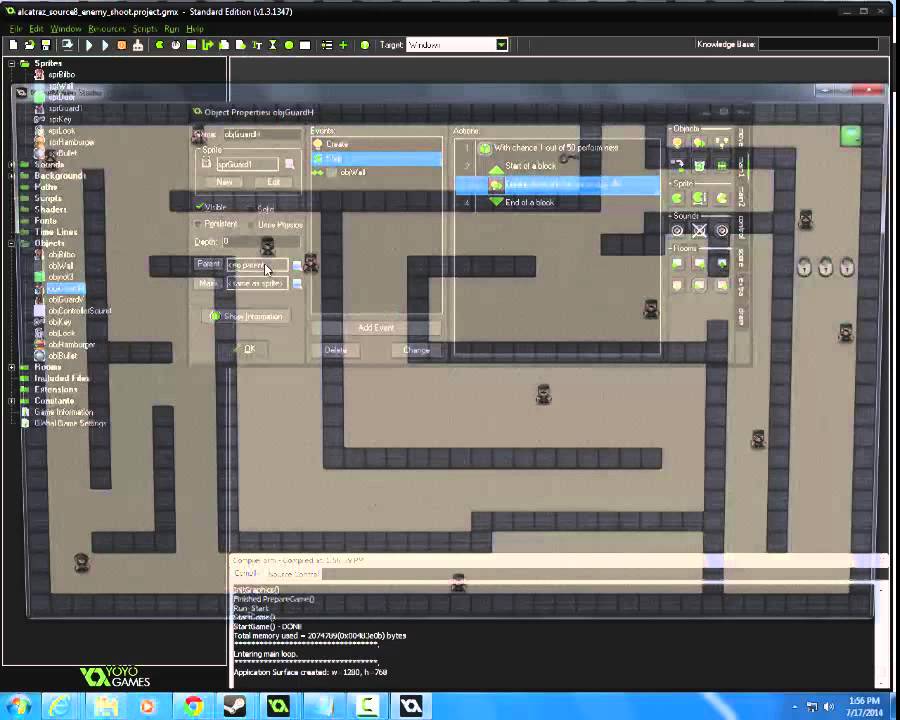Enable the Persistent checkbox
The height and width of the screenshot is (720, 900).
tap(199, 224)
